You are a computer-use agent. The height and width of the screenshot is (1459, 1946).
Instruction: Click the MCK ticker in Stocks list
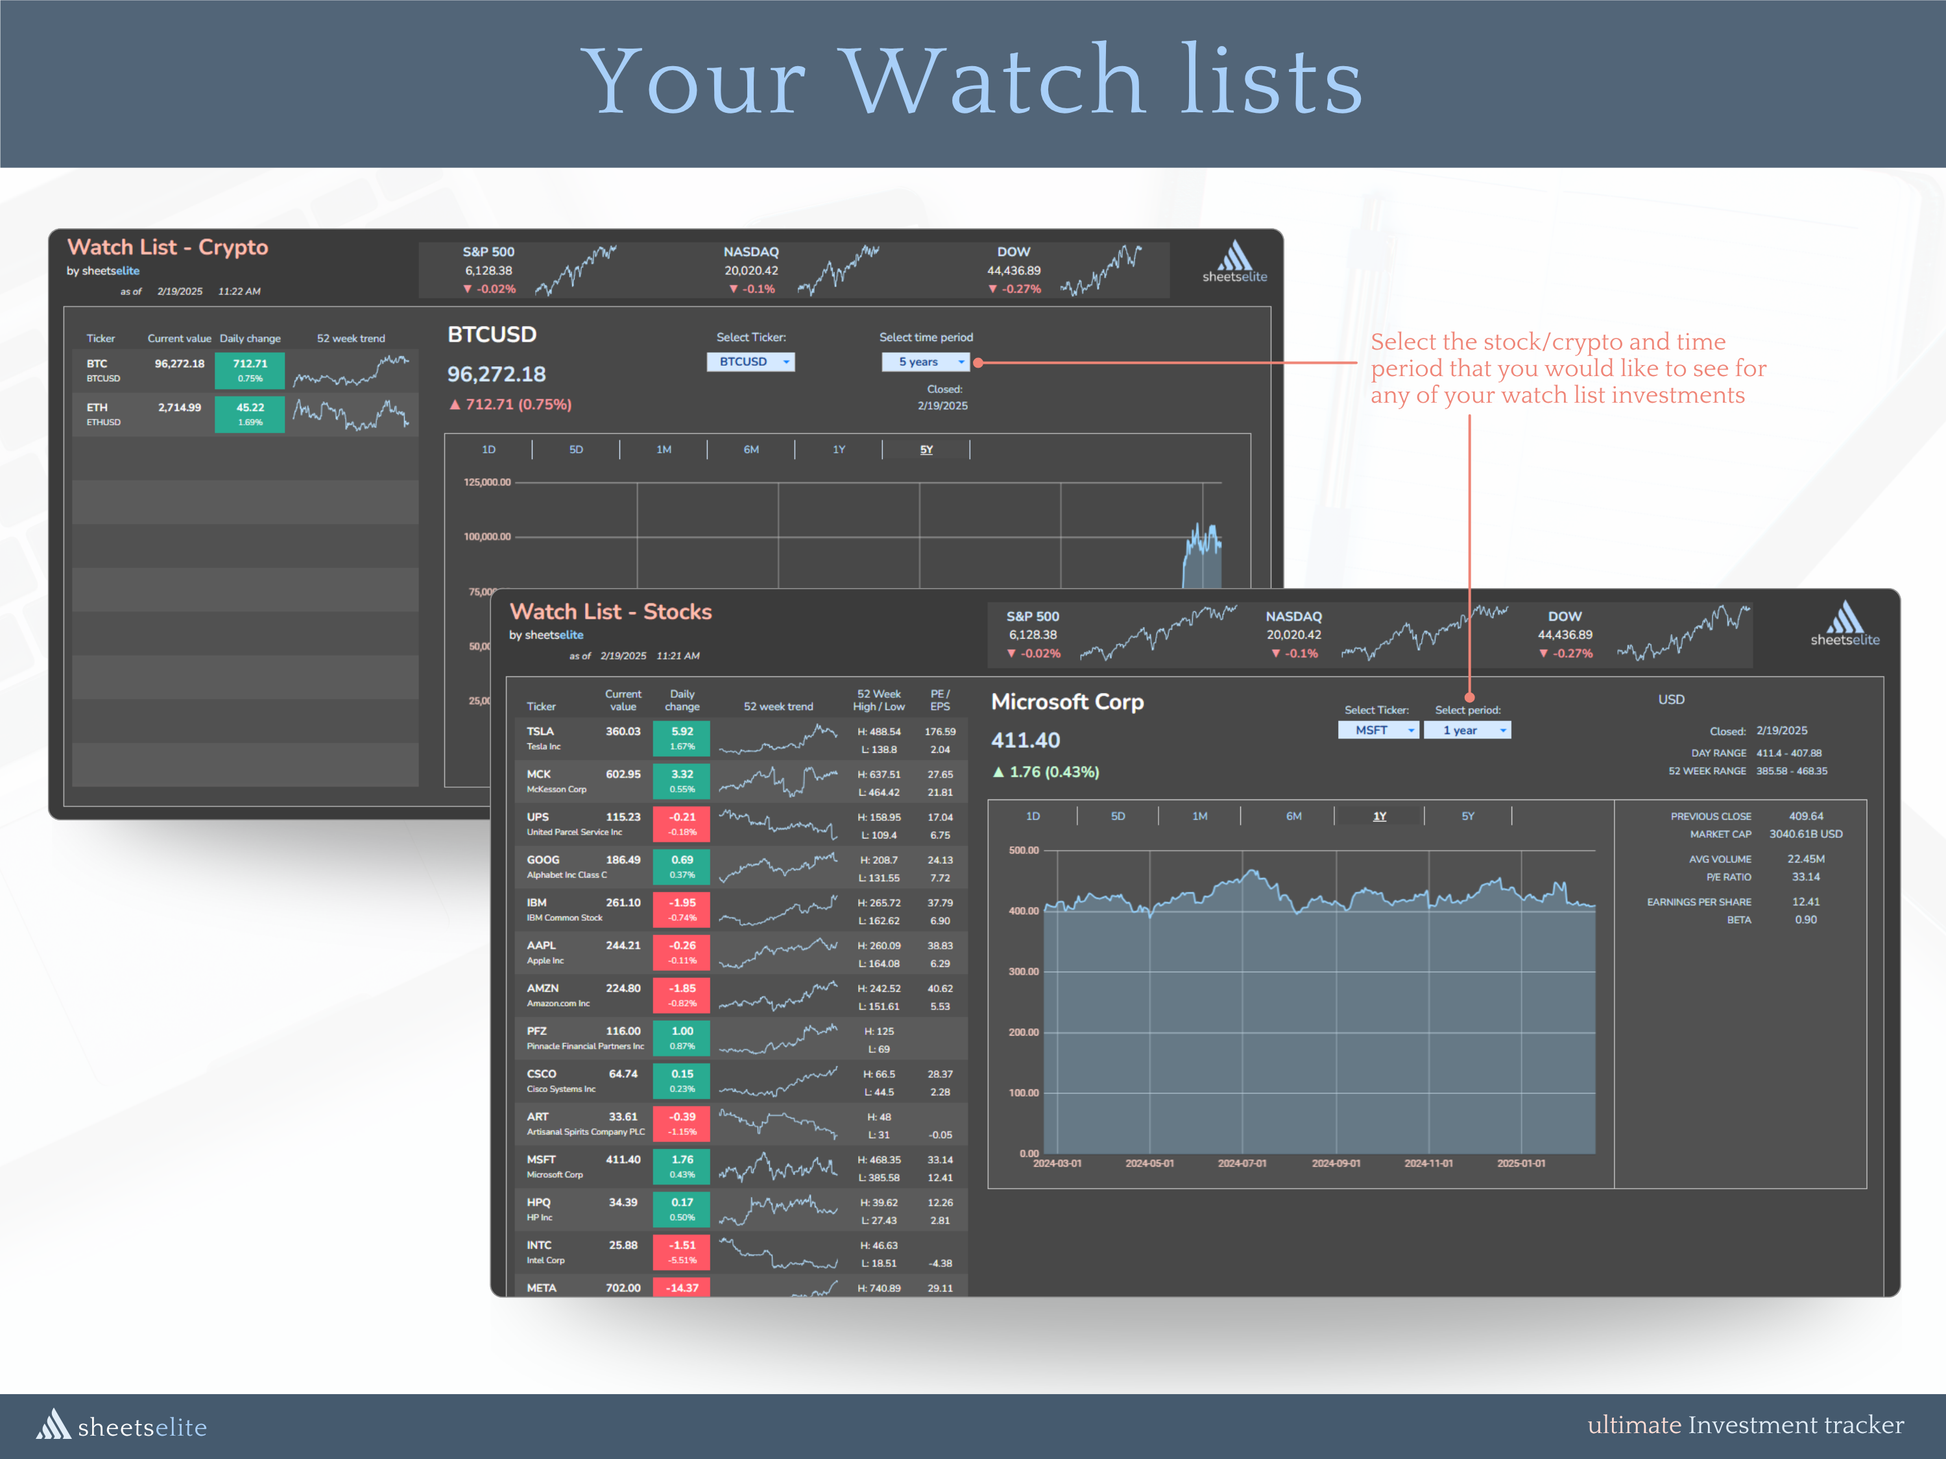coord(539,774)
